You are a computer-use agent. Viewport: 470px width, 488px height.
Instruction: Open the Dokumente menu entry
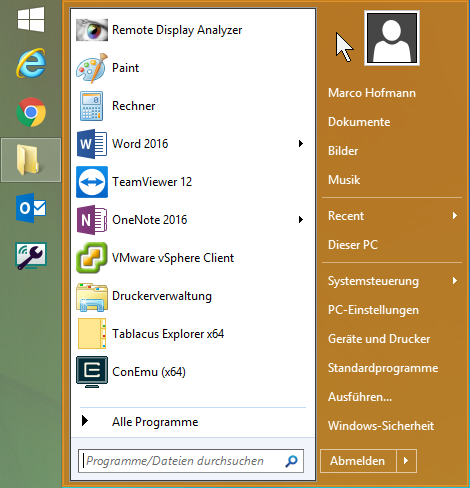point(359,122)
